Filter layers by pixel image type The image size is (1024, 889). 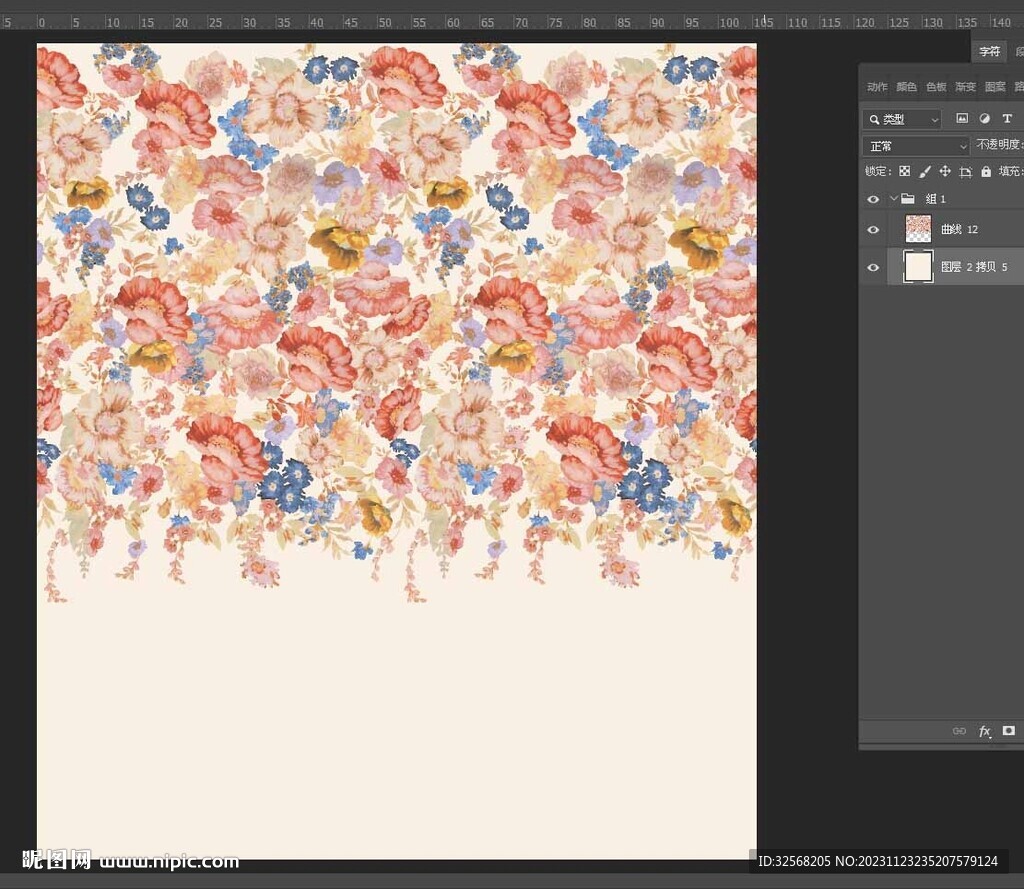[x=962, y=119]
